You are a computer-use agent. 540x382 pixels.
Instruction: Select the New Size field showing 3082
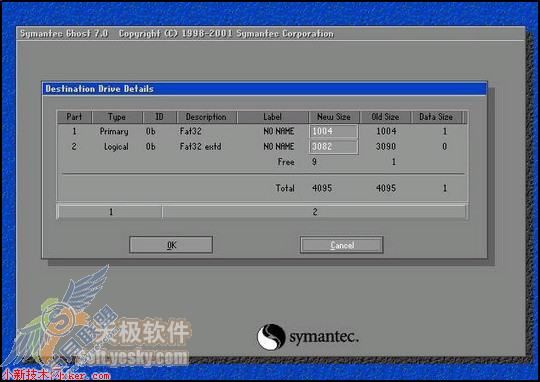[334, 147]
